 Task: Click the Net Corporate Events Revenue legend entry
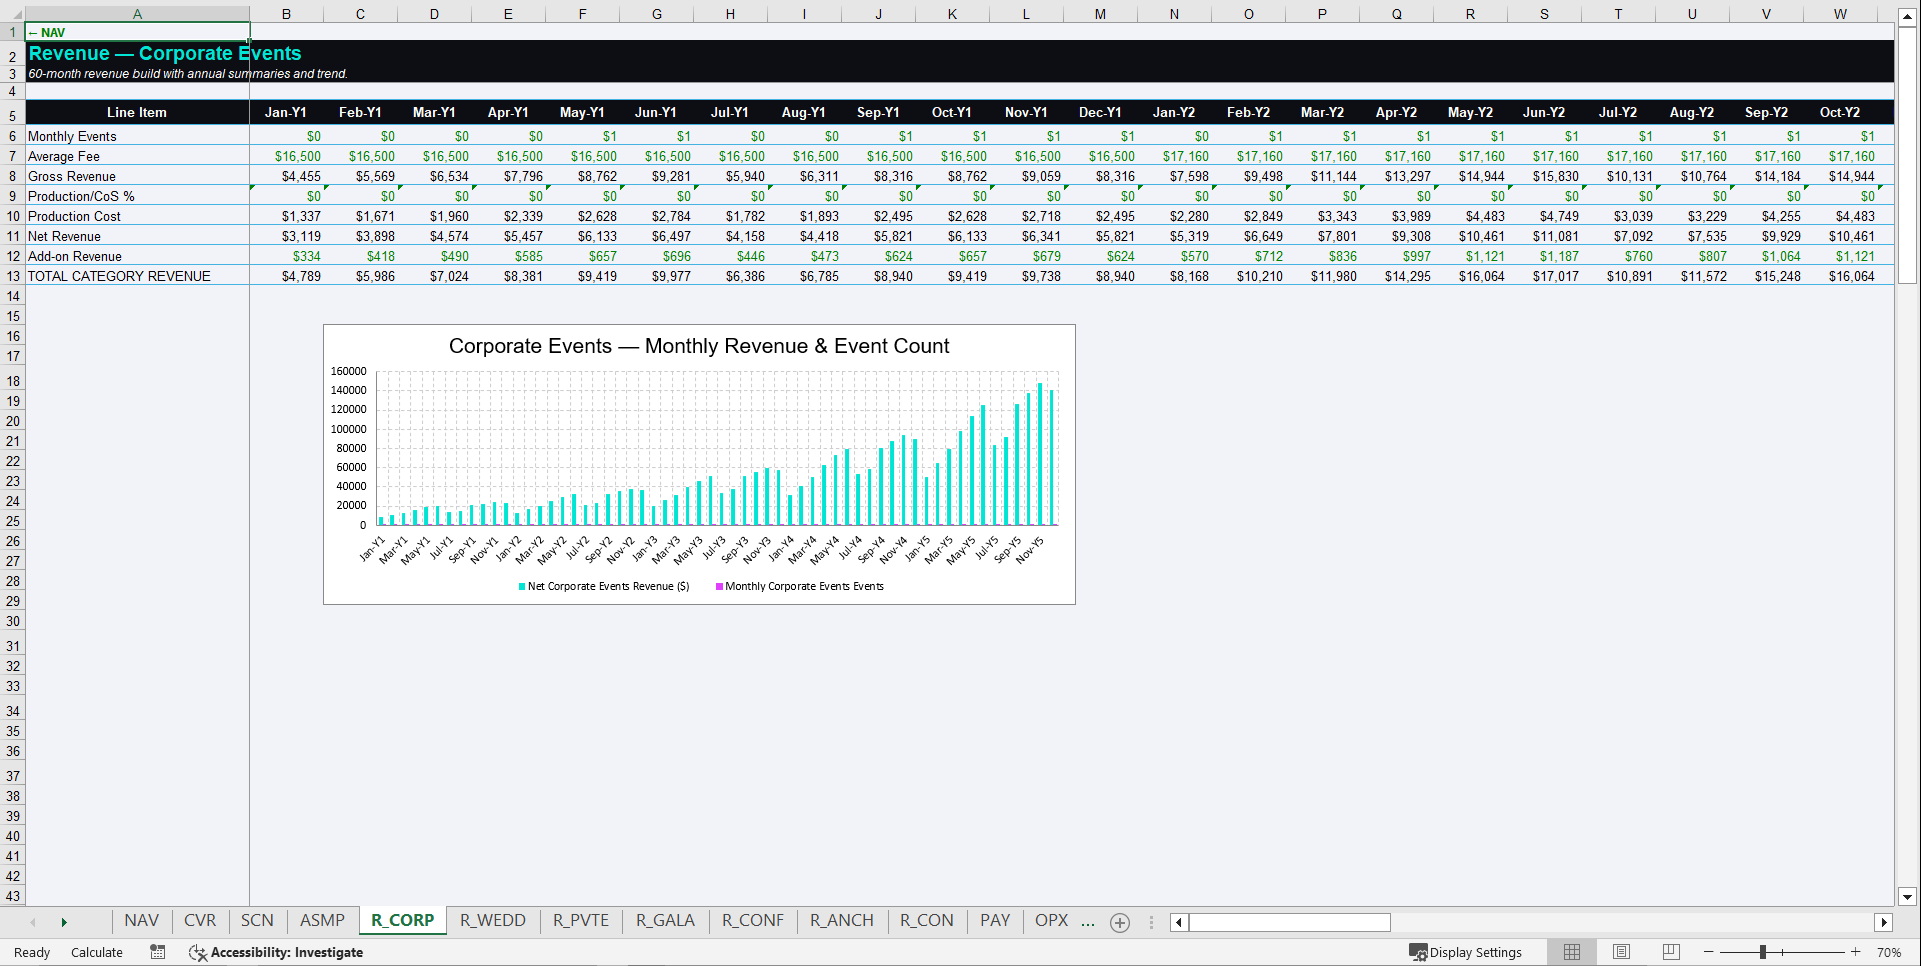pyautogui.click(x=604, y=586)
